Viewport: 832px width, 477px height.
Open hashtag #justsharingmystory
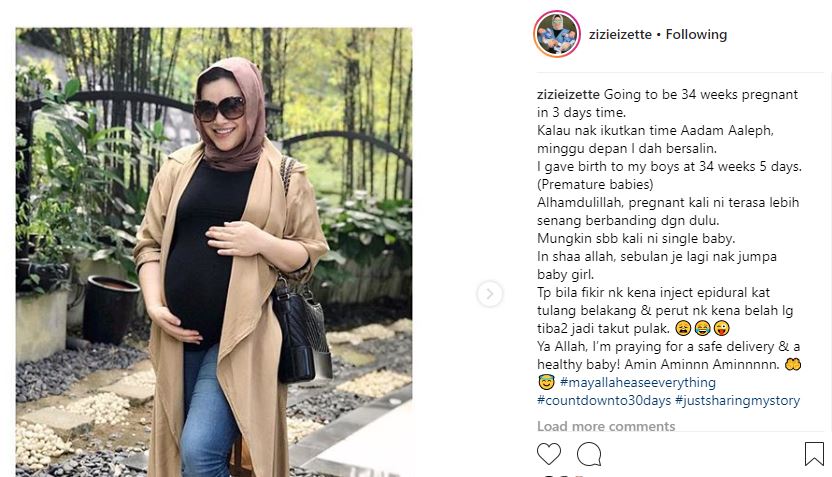click(x=738, y=401)
